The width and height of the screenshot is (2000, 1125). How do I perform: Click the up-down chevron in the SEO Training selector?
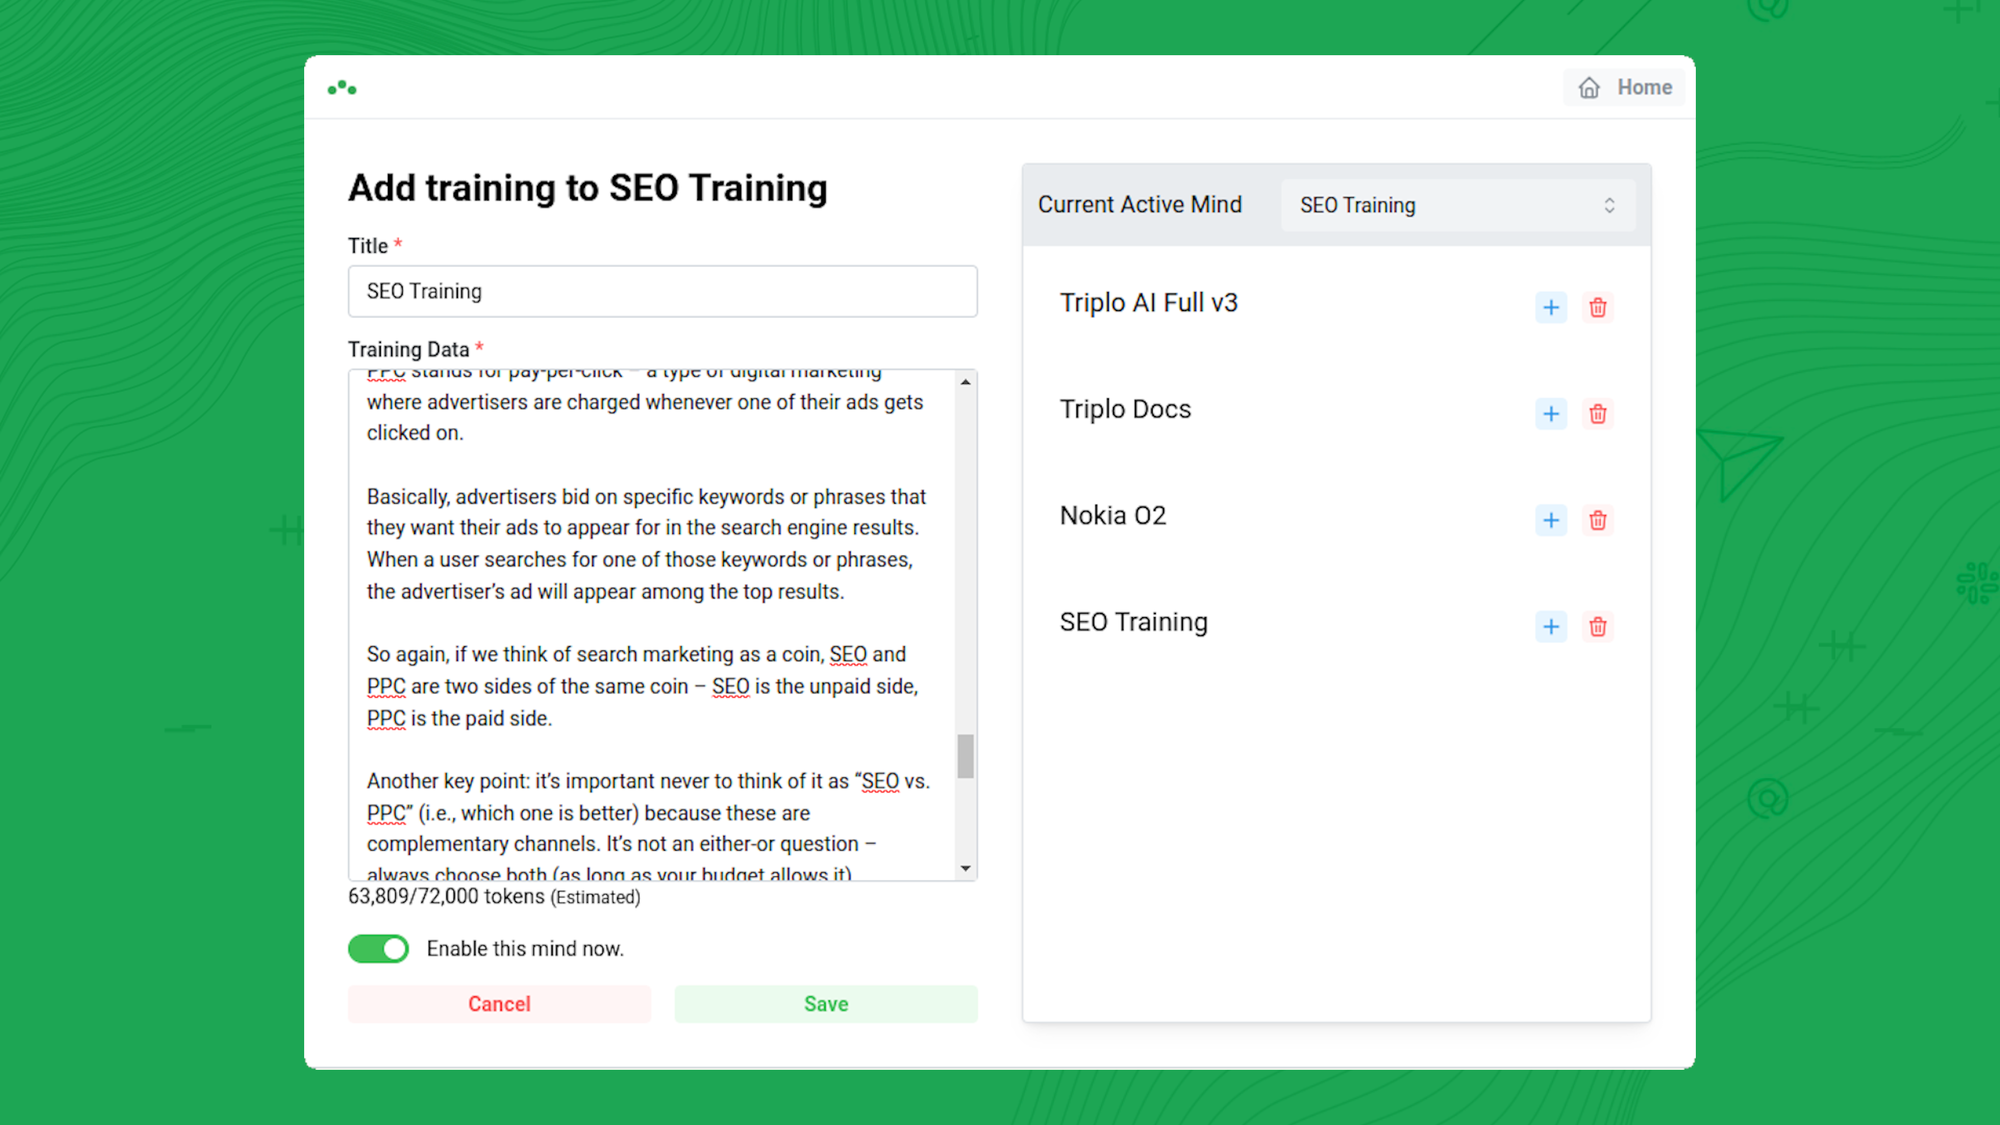click(x=1609, y=205)
